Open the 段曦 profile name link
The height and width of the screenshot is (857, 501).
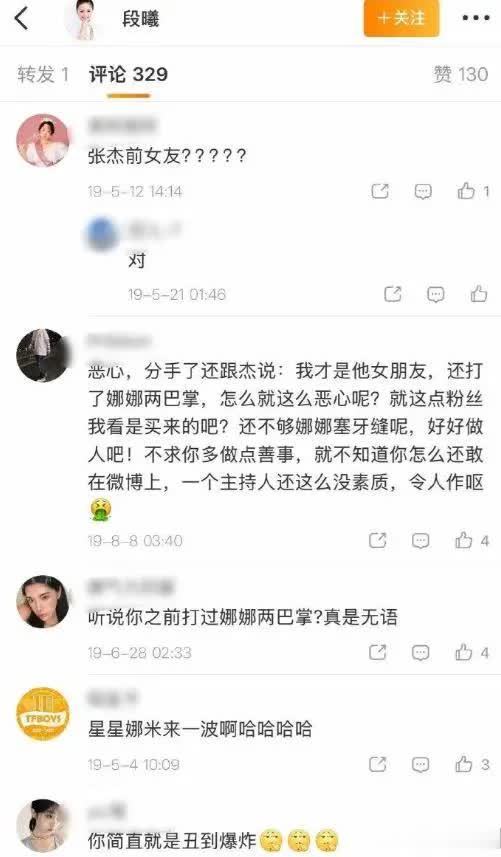coord(140,19)
